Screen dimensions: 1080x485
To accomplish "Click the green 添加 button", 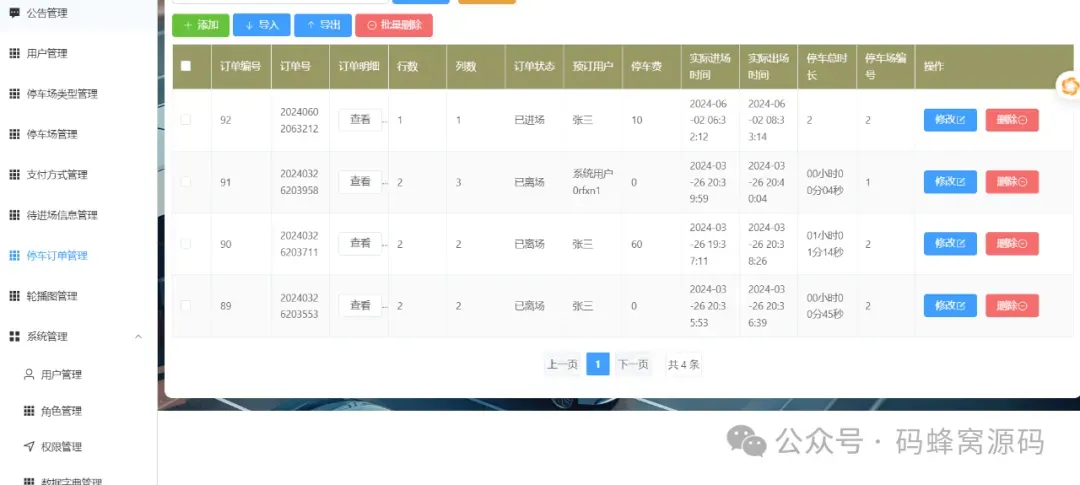I will 200,25.
